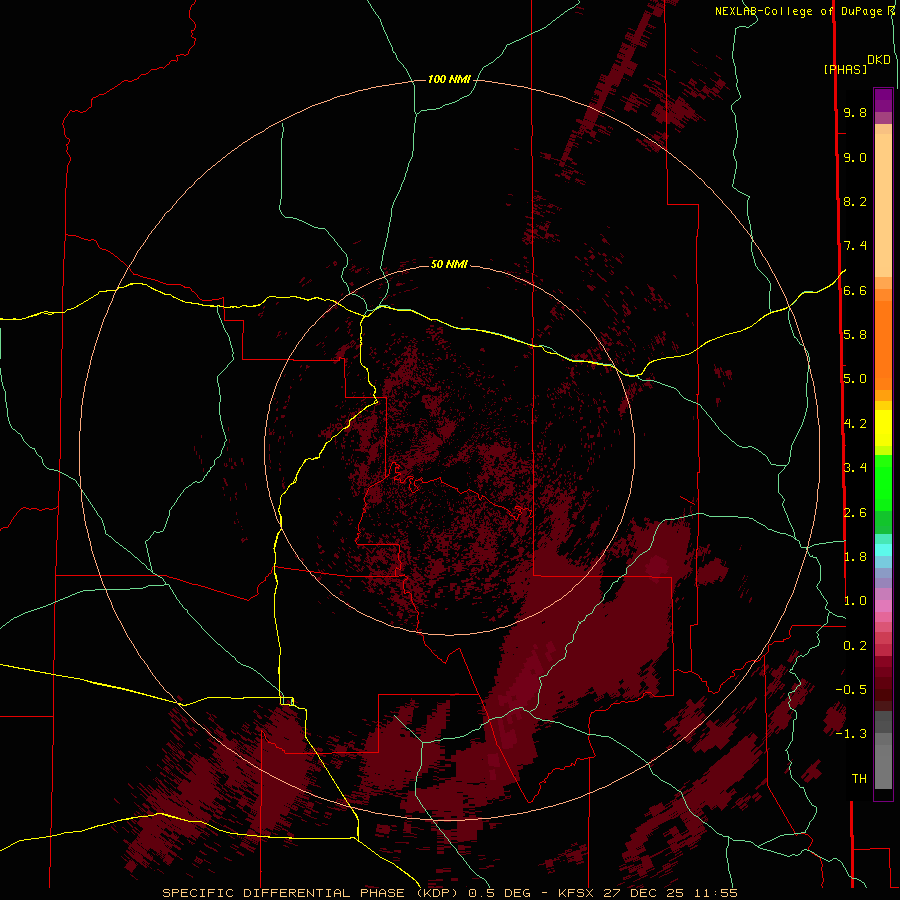Click the TH label on the color scale
The image size is (900, 900).
(x=859, y=779)
